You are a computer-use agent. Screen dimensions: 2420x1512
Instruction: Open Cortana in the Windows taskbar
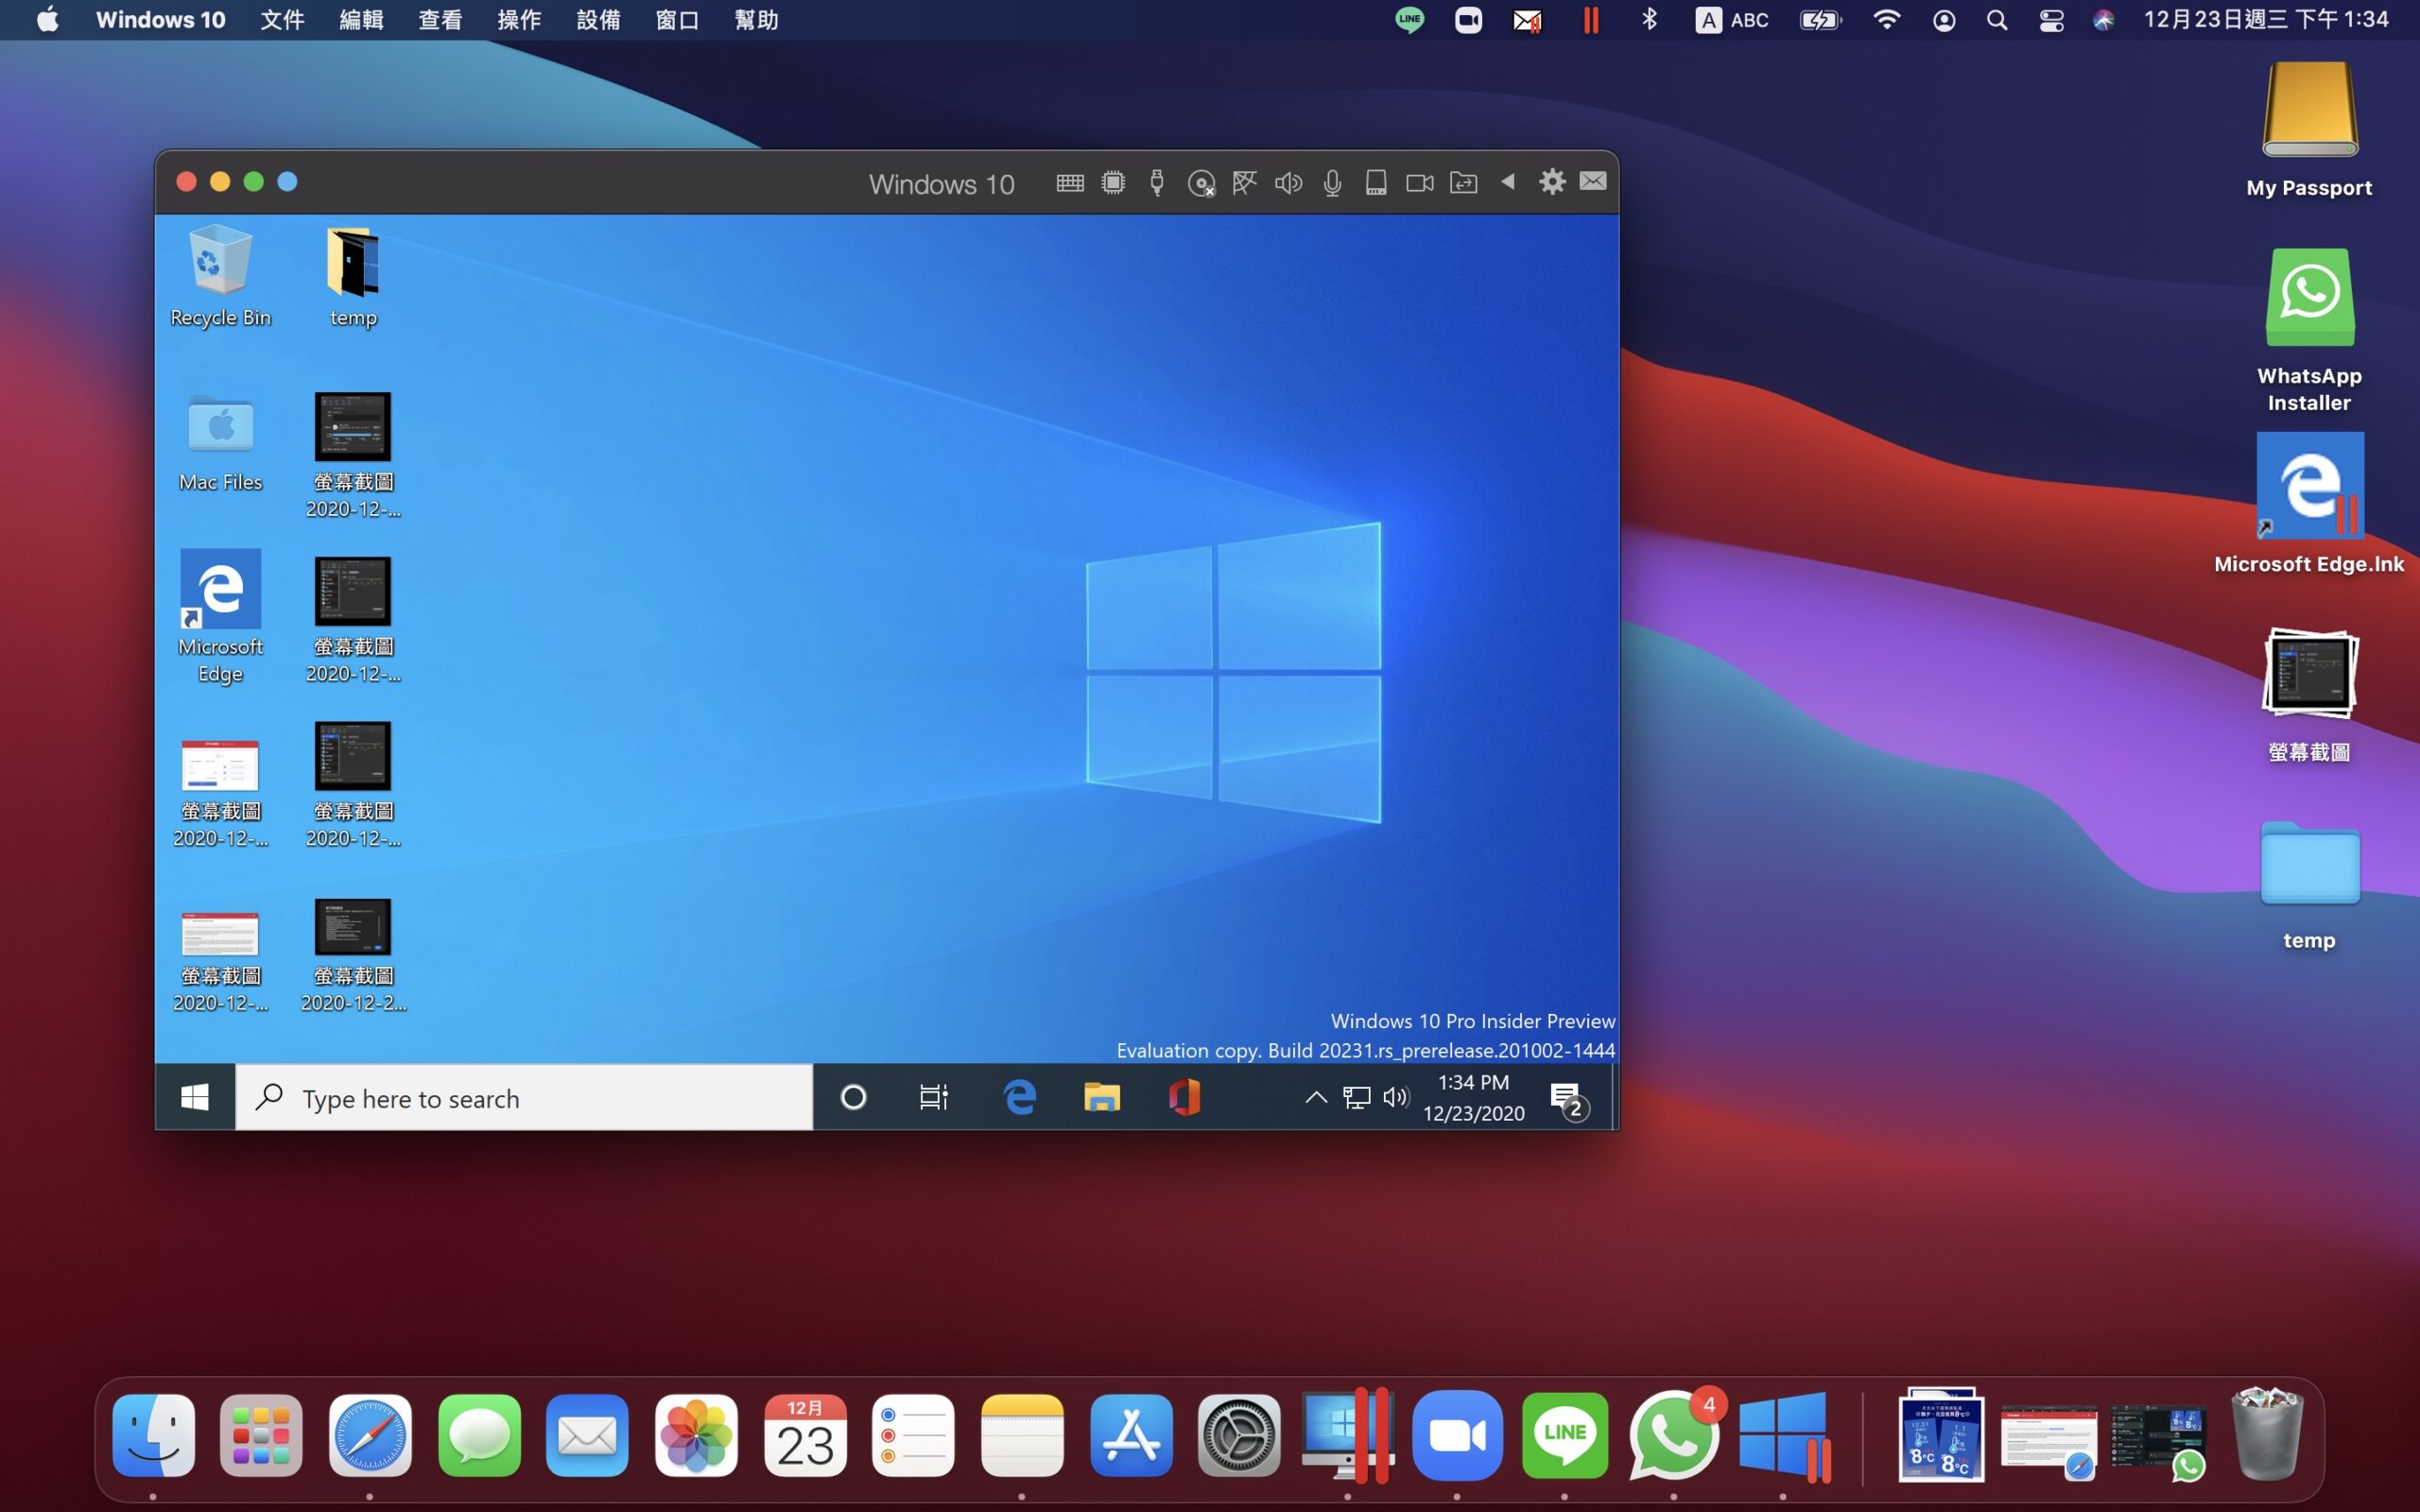[852, 1097]
